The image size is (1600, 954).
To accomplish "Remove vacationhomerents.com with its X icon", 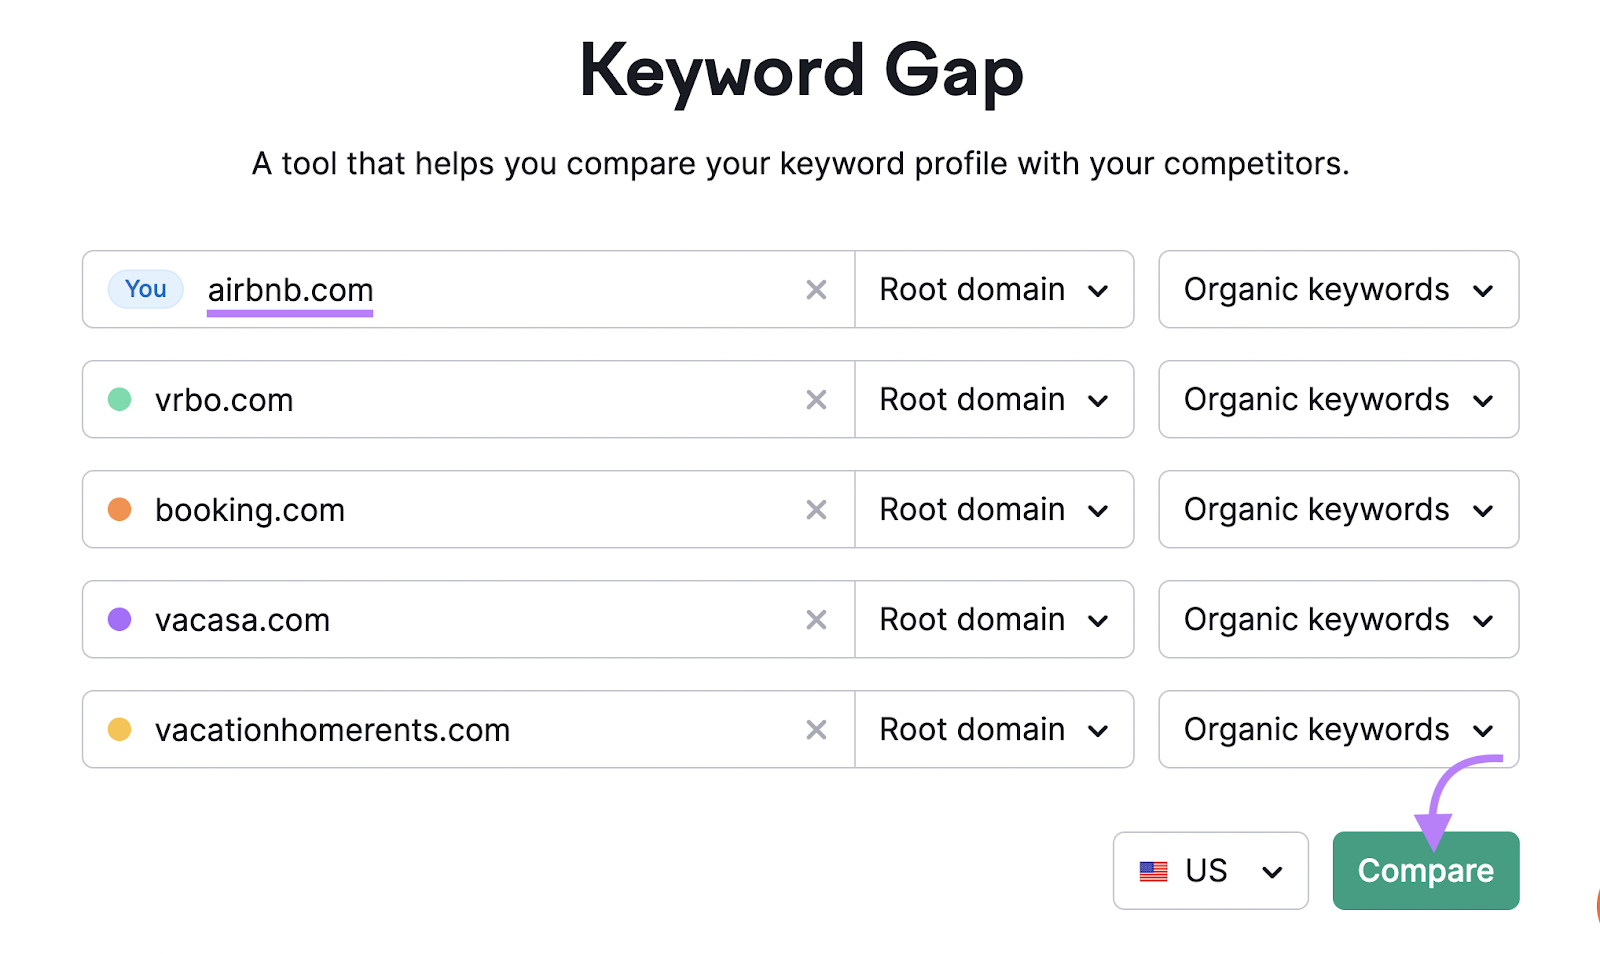I will (x=816, y=729).
